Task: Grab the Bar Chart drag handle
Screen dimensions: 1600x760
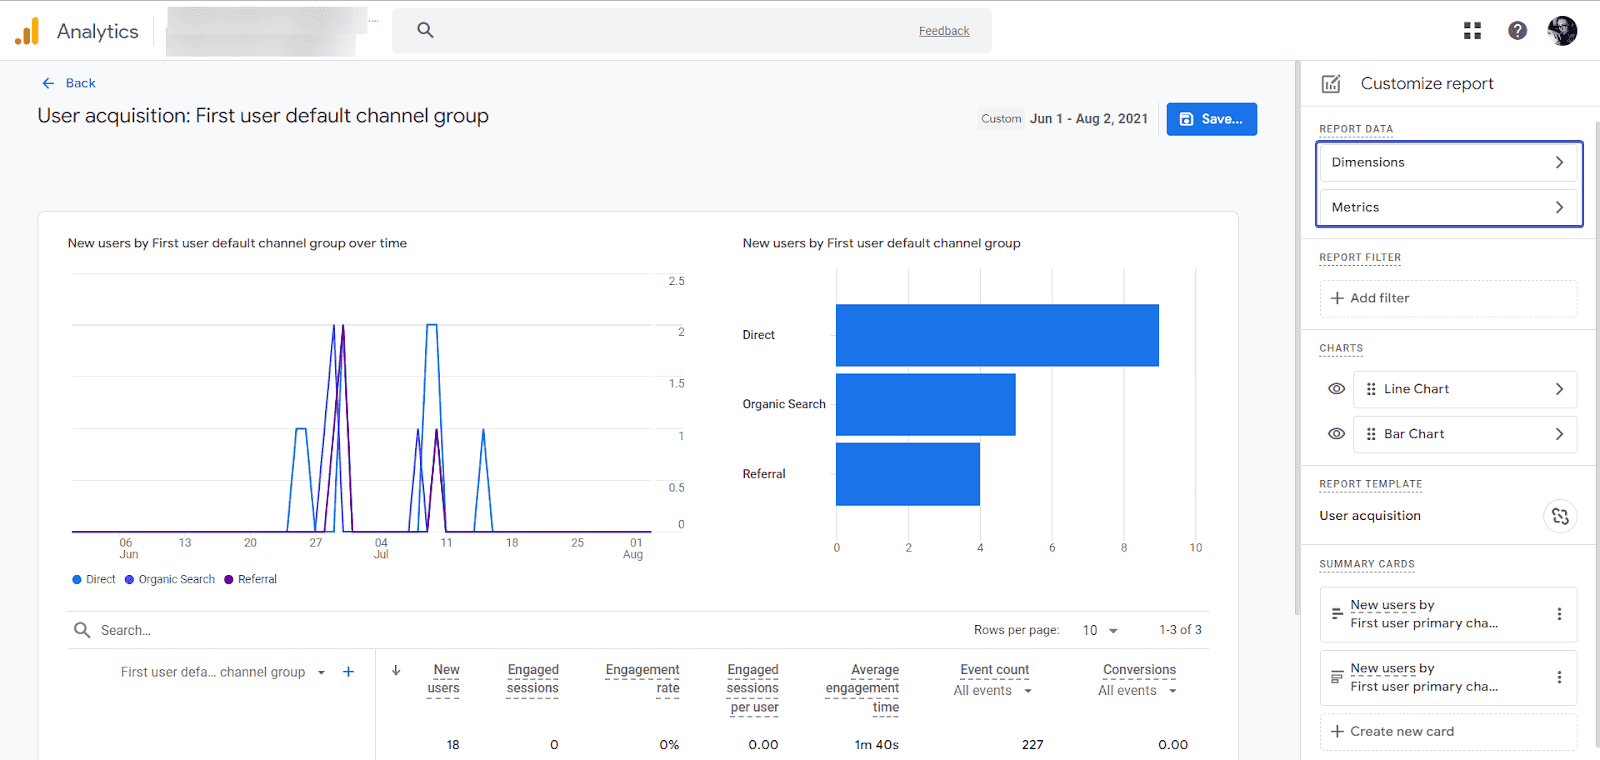Action: 1371,434
